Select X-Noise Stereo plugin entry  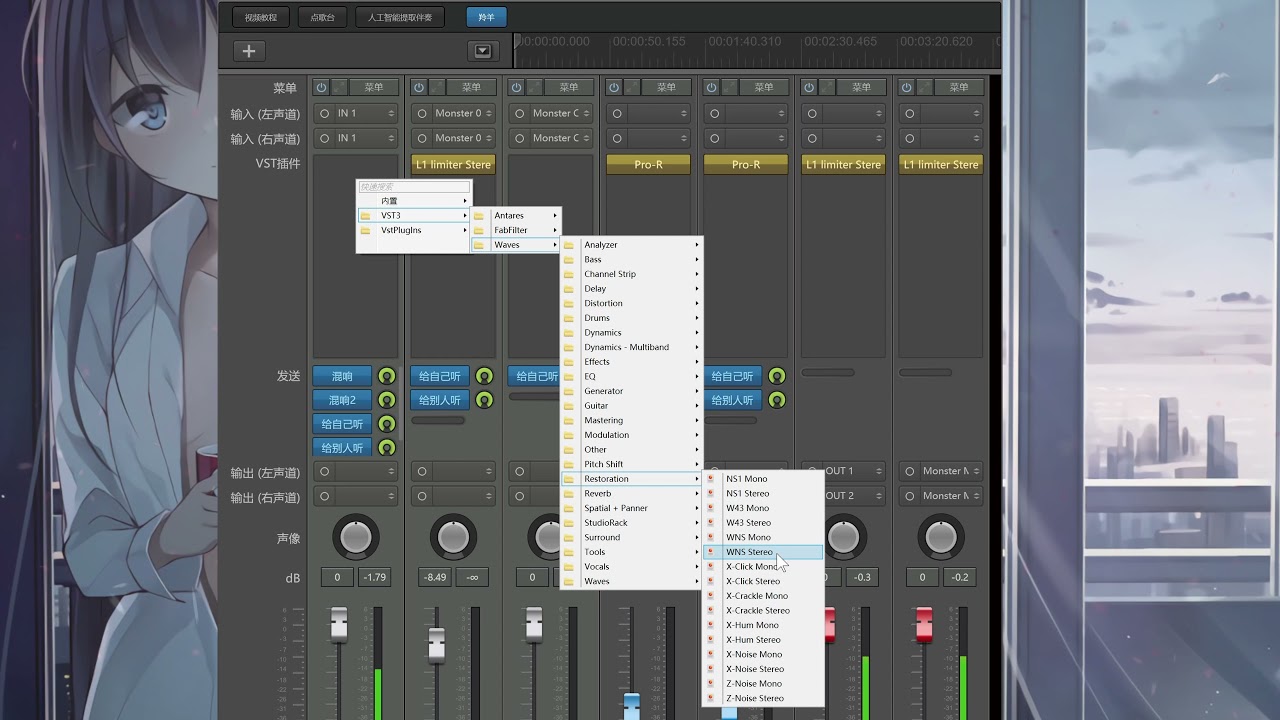pos(763,669)
